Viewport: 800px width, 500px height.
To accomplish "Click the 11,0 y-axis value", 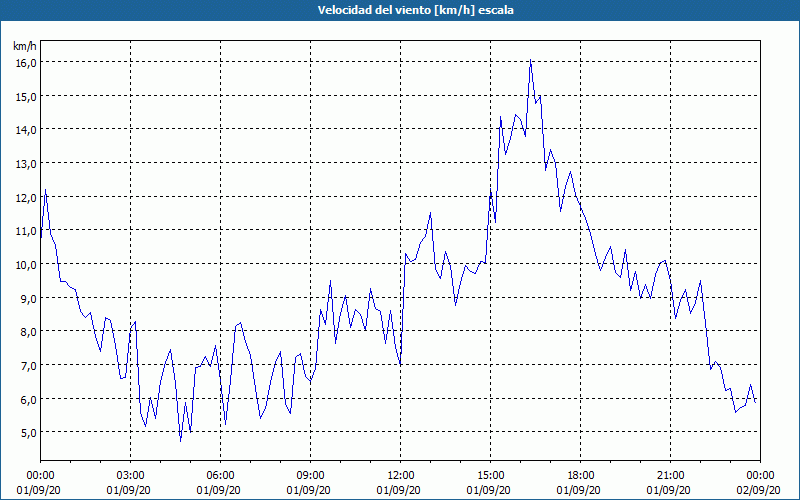I will 27,231.
